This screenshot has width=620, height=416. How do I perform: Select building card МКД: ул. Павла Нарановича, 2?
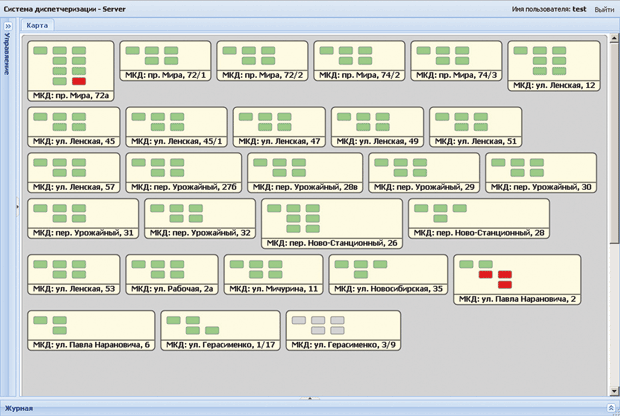pyautogui.click(x=517, y=280)
